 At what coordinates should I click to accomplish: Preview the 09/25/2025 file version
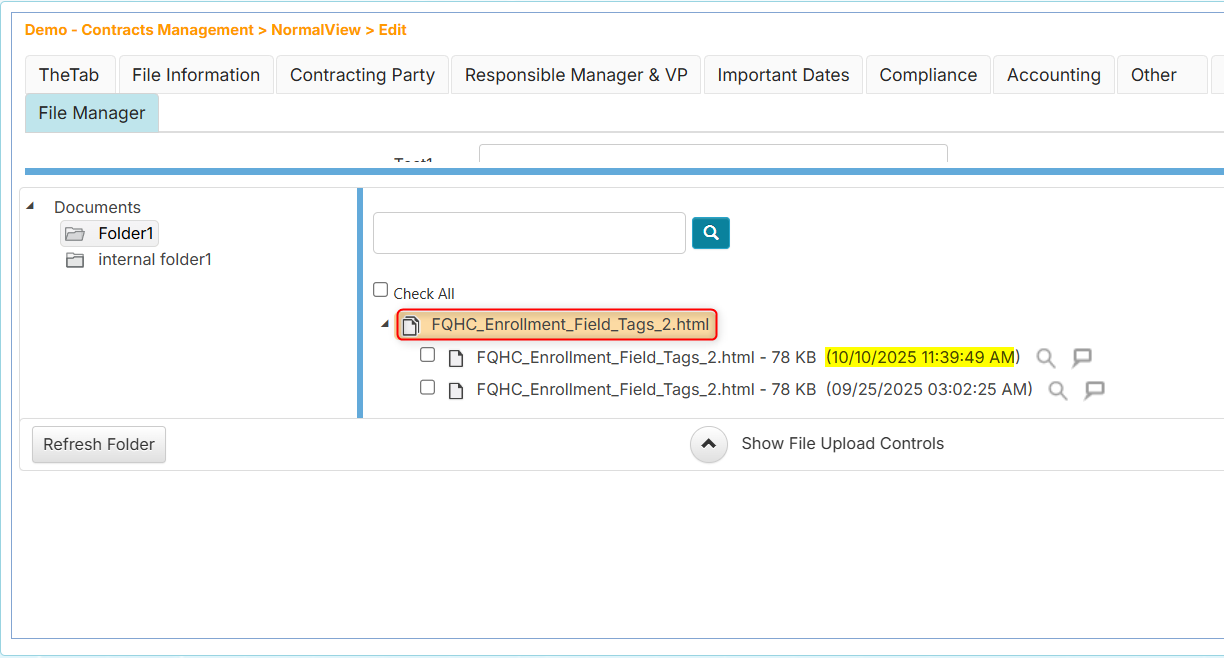pyautogui.click(x=1058, y=390)
